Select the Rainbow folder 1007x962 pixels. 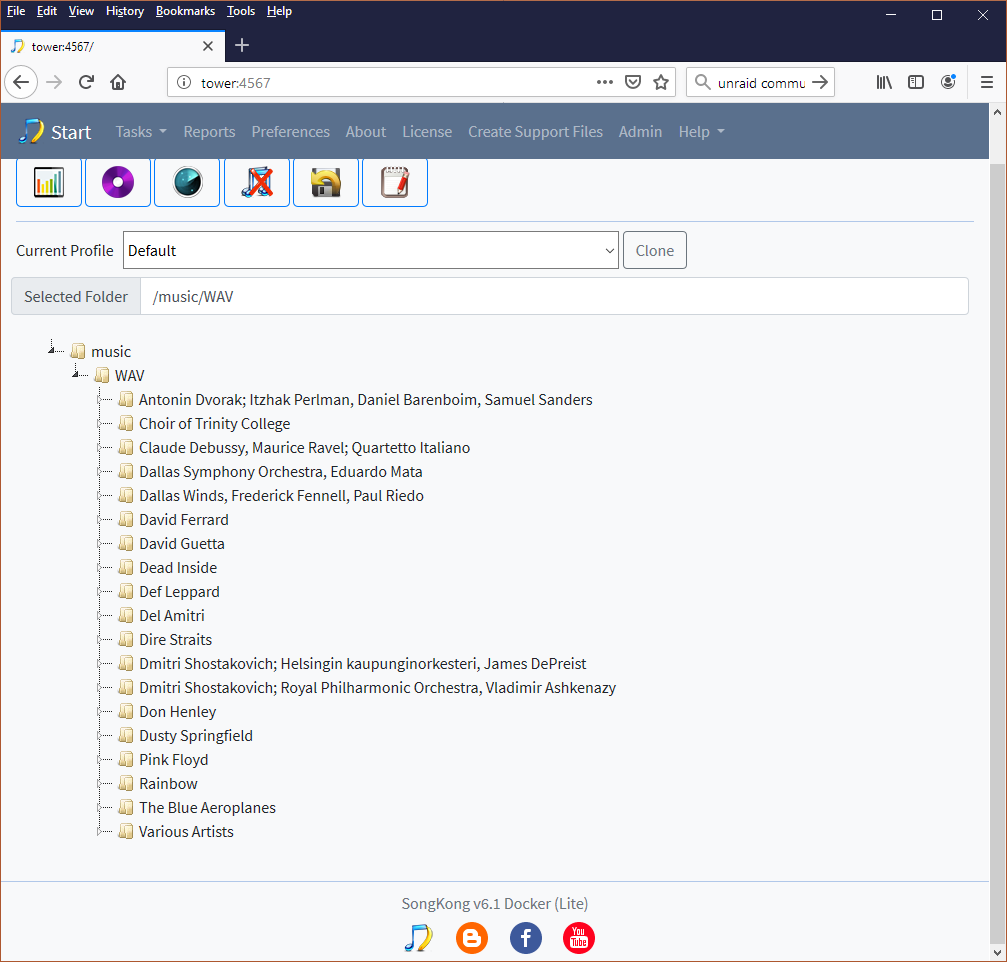168,783
